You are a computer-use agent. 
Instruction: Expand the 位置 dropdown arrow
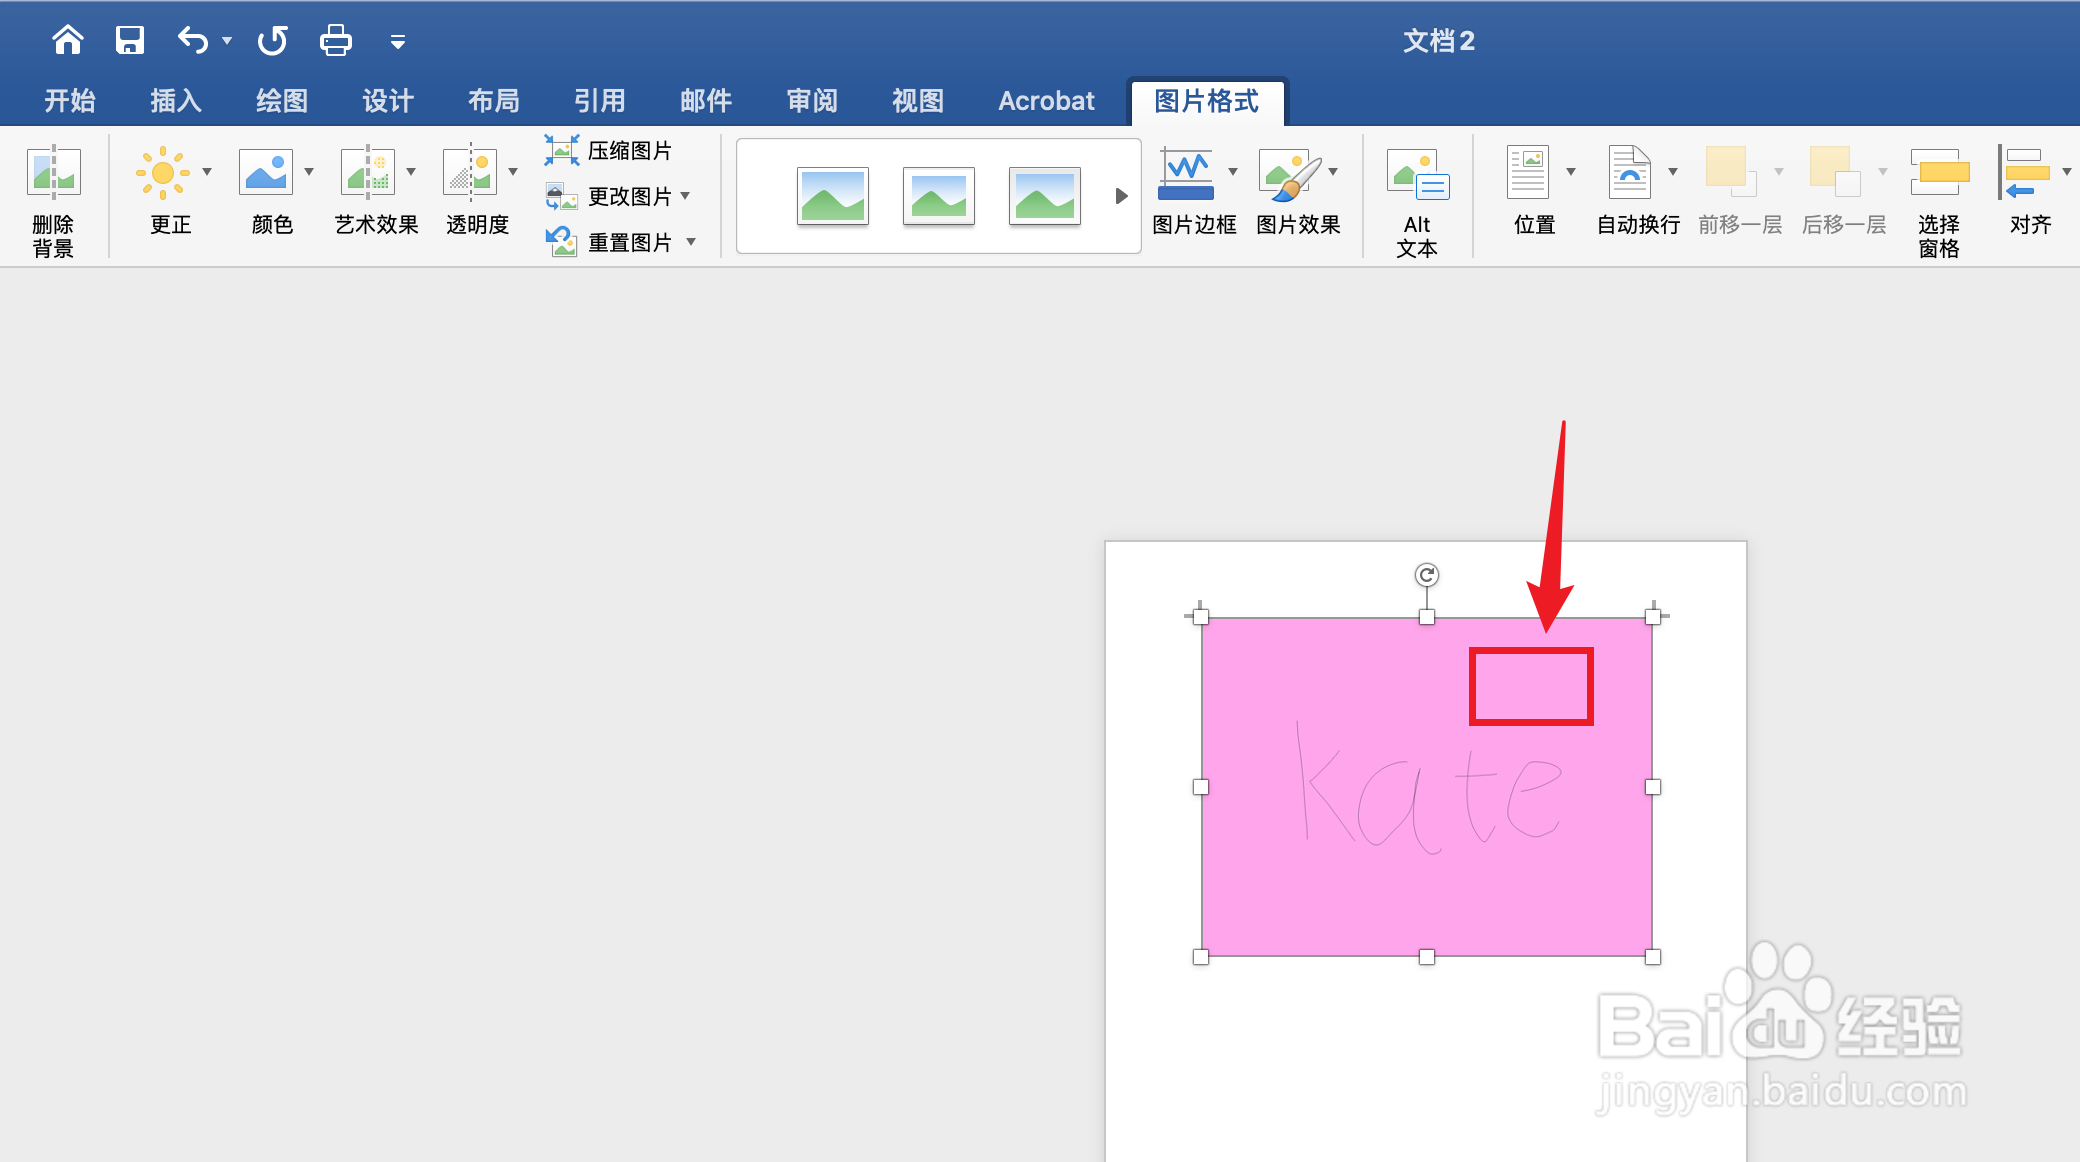point(1571,172)
